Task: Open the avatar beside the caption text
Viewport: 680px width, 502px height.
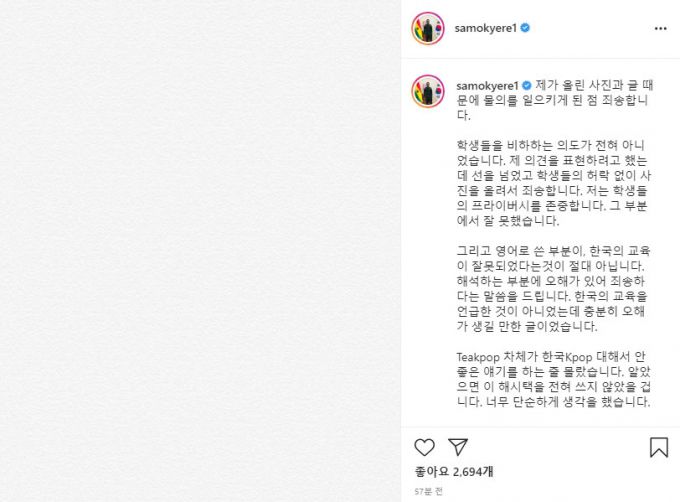Action: [x=428, y=91]
